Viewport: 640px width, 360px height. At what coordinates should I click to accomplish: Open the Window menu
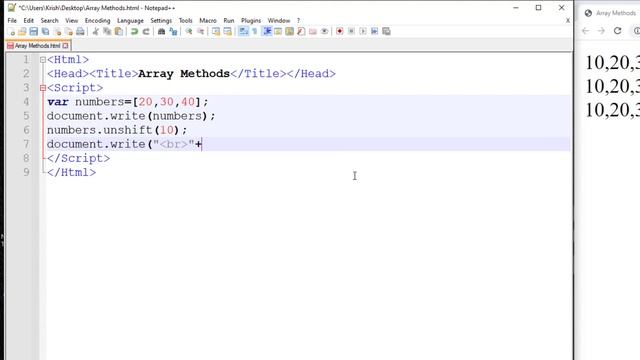pos(279,20)
